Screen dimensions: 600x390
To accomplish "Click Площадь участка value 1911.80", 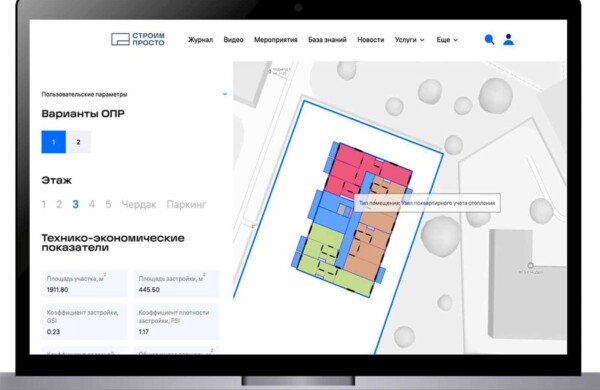I will (x=57, y=290).
